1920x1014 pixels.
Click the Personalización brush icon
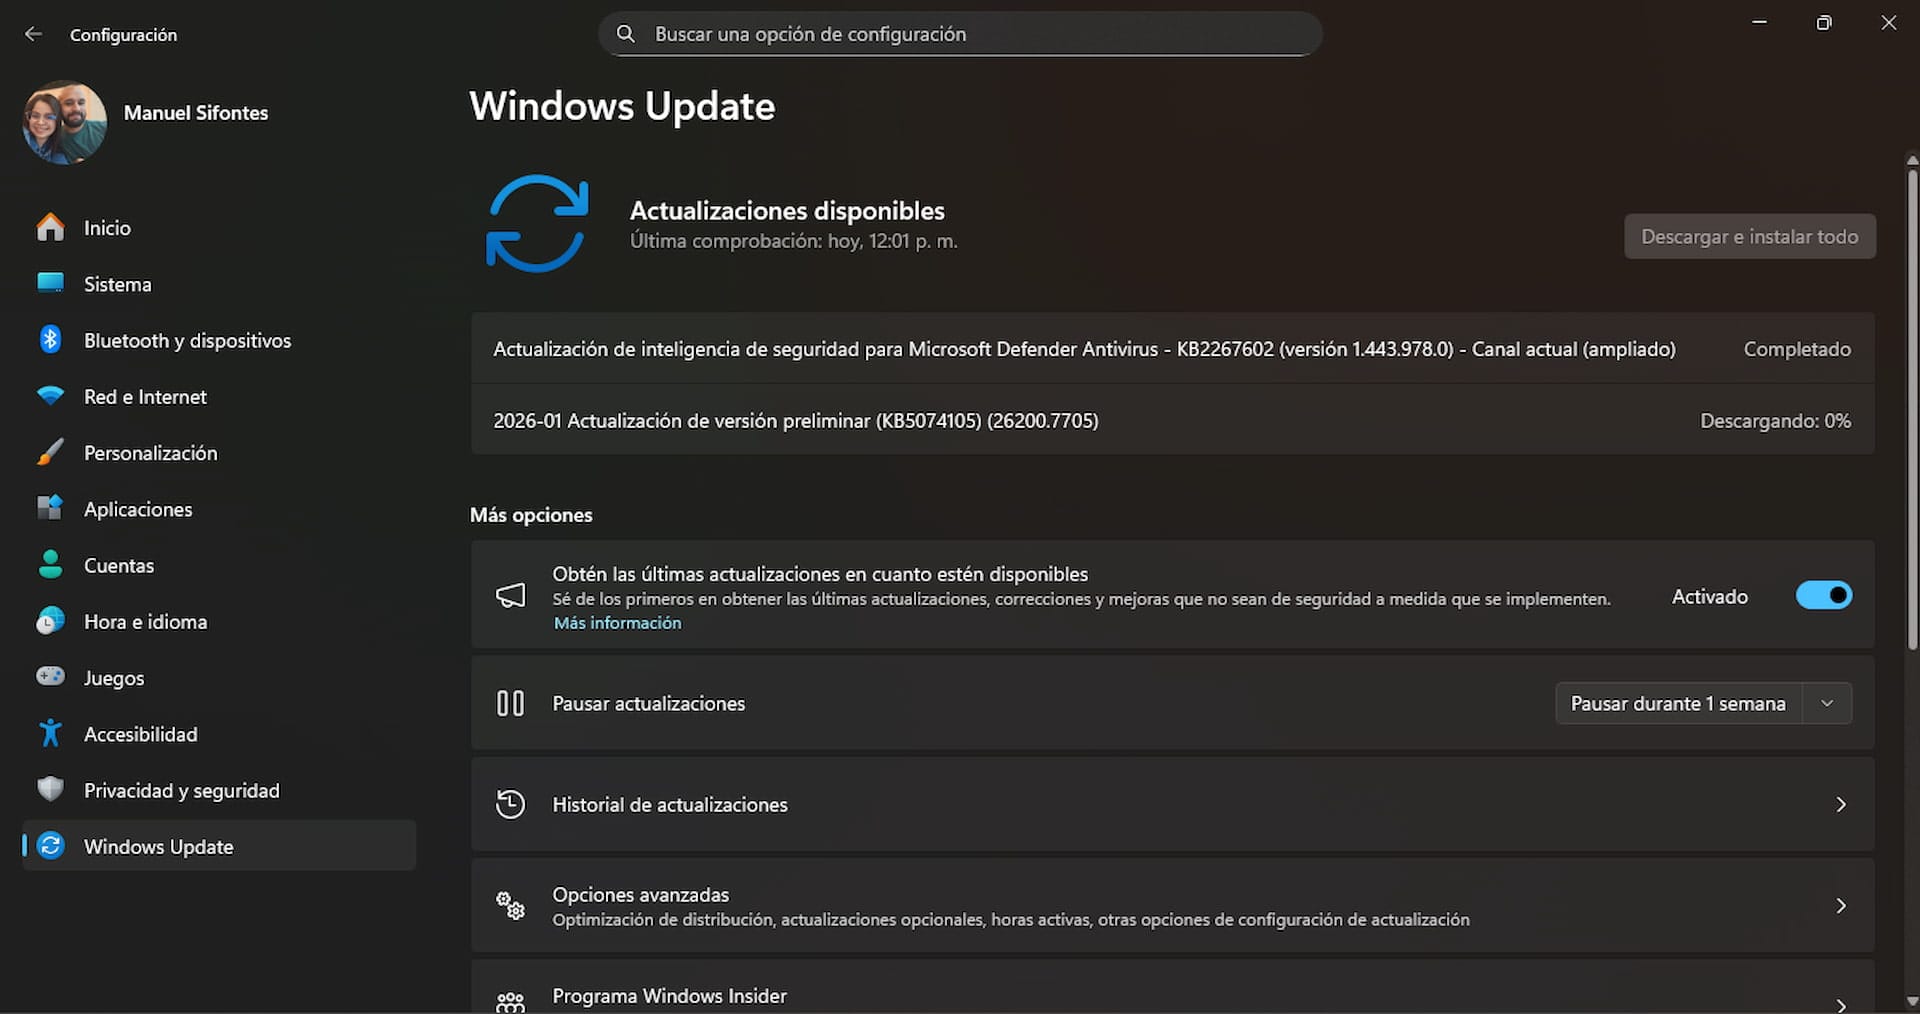coord(49,452)
